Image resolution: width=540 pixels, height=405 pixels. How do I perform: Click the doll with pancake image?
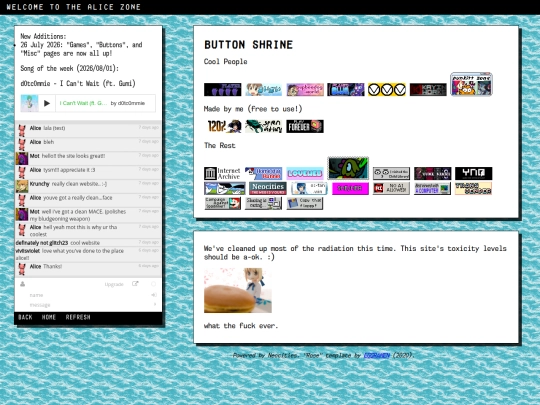pos(238,290)
